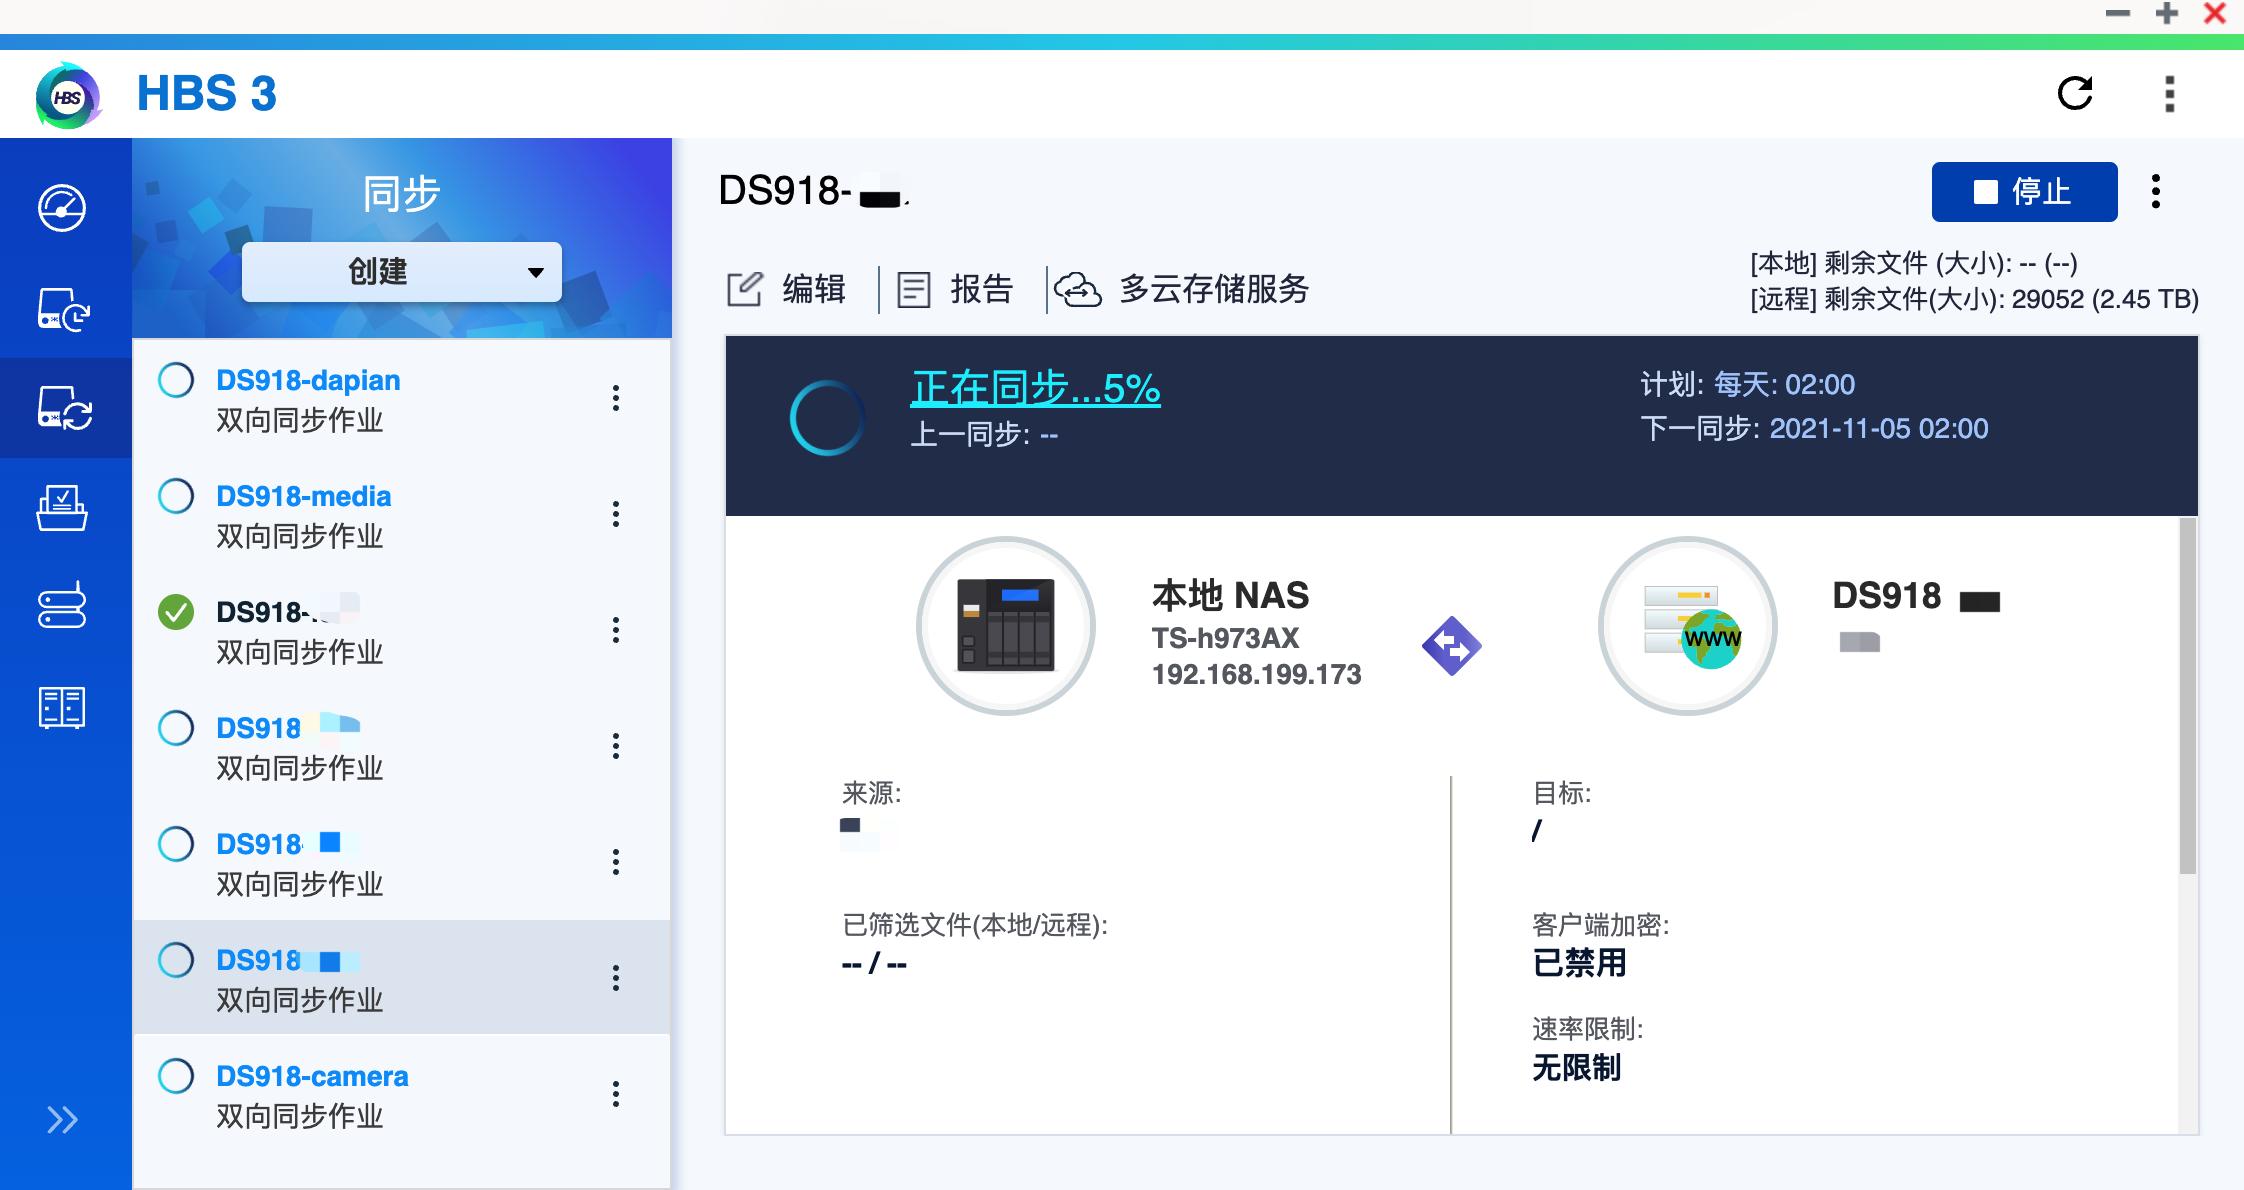2244x1190 pixels.
Task: Click the 正在同步...5% progress link
Action: [1034, 389]
